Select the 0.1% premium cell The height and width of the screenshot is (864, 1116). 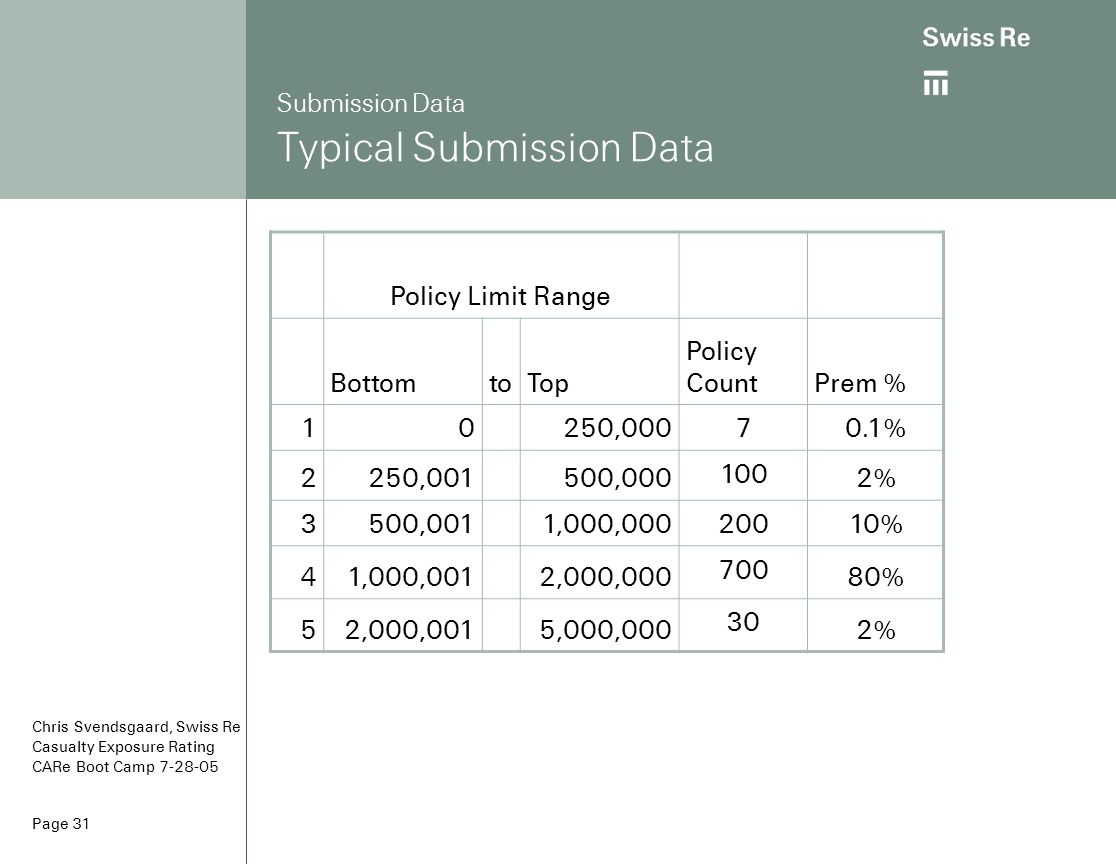click(x=875, y=428)
